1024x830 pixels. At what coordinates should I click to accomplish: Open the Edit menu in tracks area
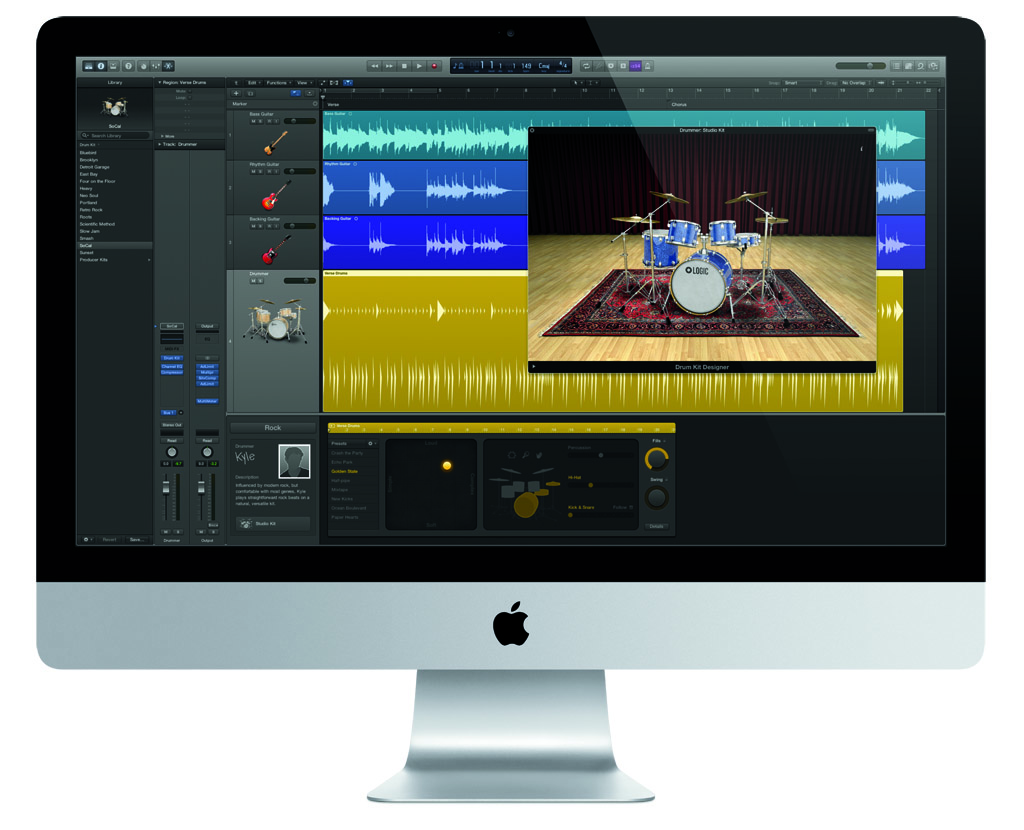click(252, 83)
